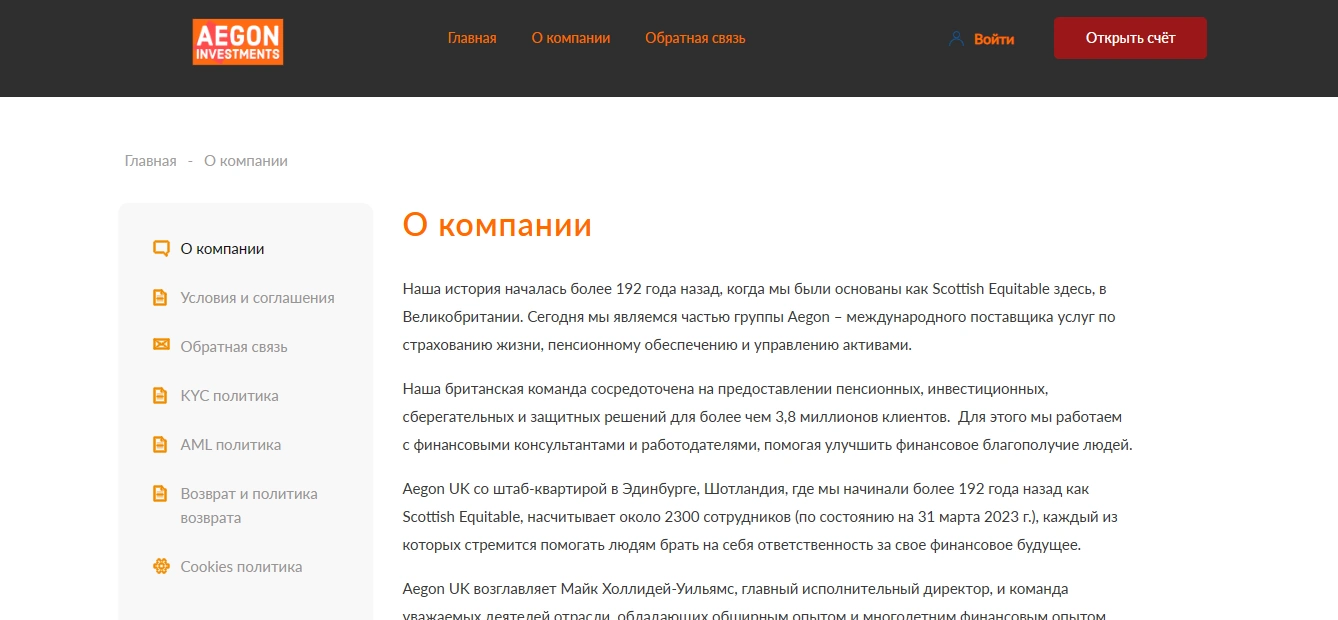The width and height of the screenshot is (1338, 620).
Task: Click the user profile icon beside Войти
Action: click(x=956, y=39)
